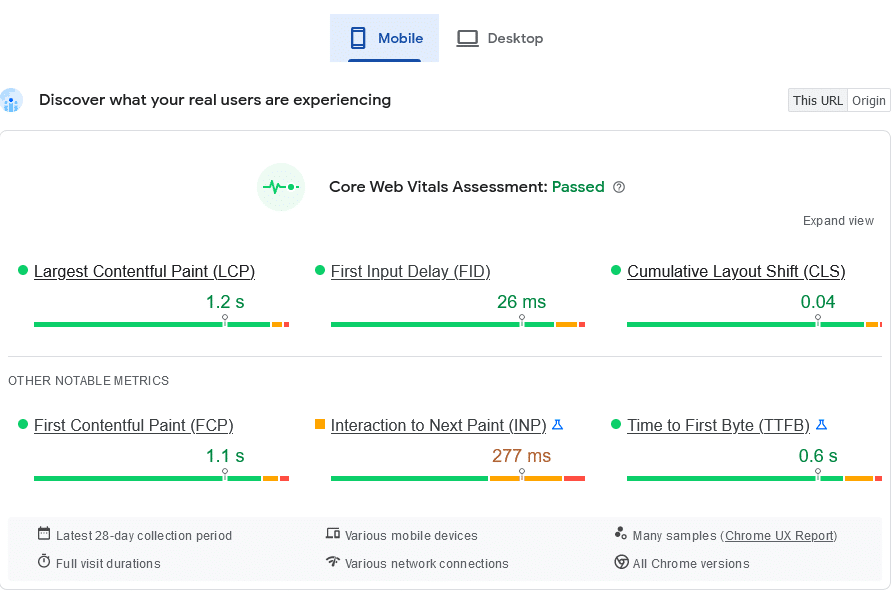Click the network connections wifi icon
The width and height of the screenshot is (892, 609).
pyautogui.click(x=333, y=562)
